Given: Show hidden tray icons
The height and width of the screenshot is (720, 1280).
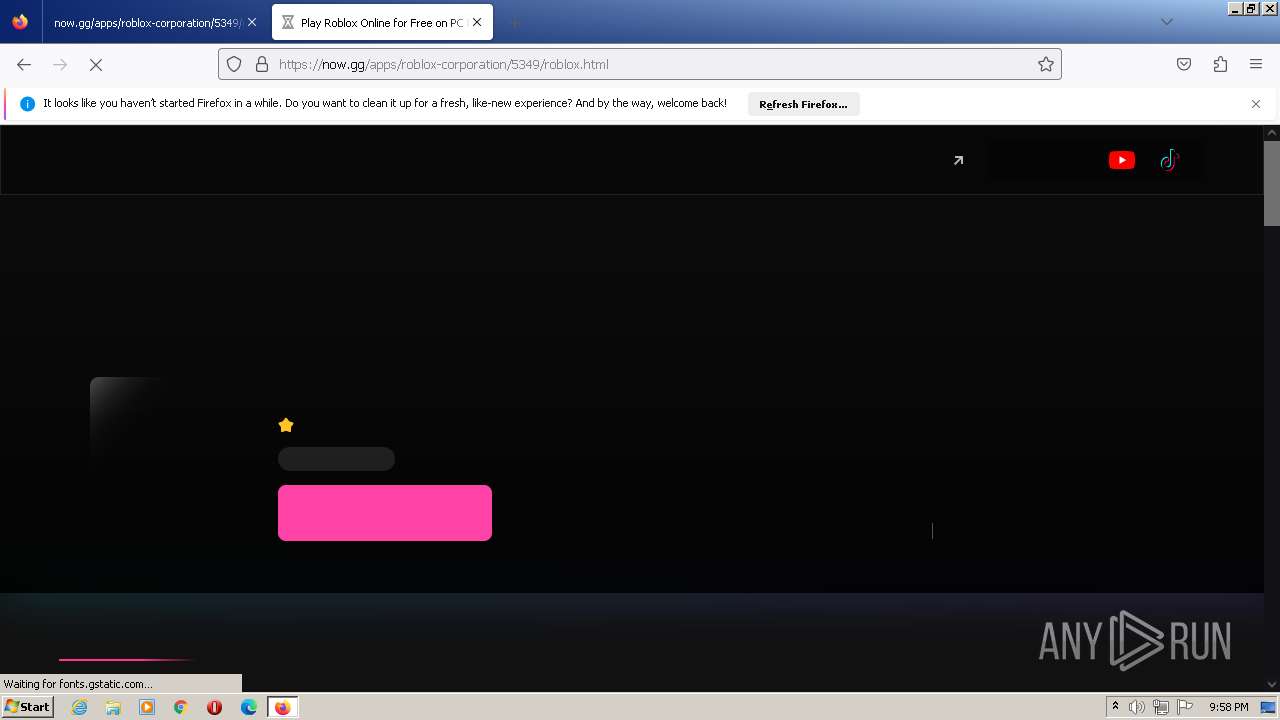Looking at the screenshot, I should (1115, 707).
